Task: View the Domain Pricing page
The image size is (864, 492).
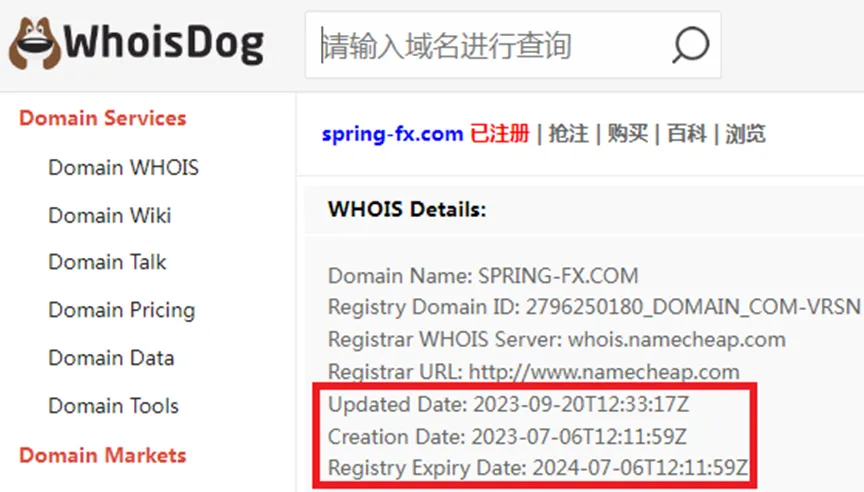Action: click(122, 310)
